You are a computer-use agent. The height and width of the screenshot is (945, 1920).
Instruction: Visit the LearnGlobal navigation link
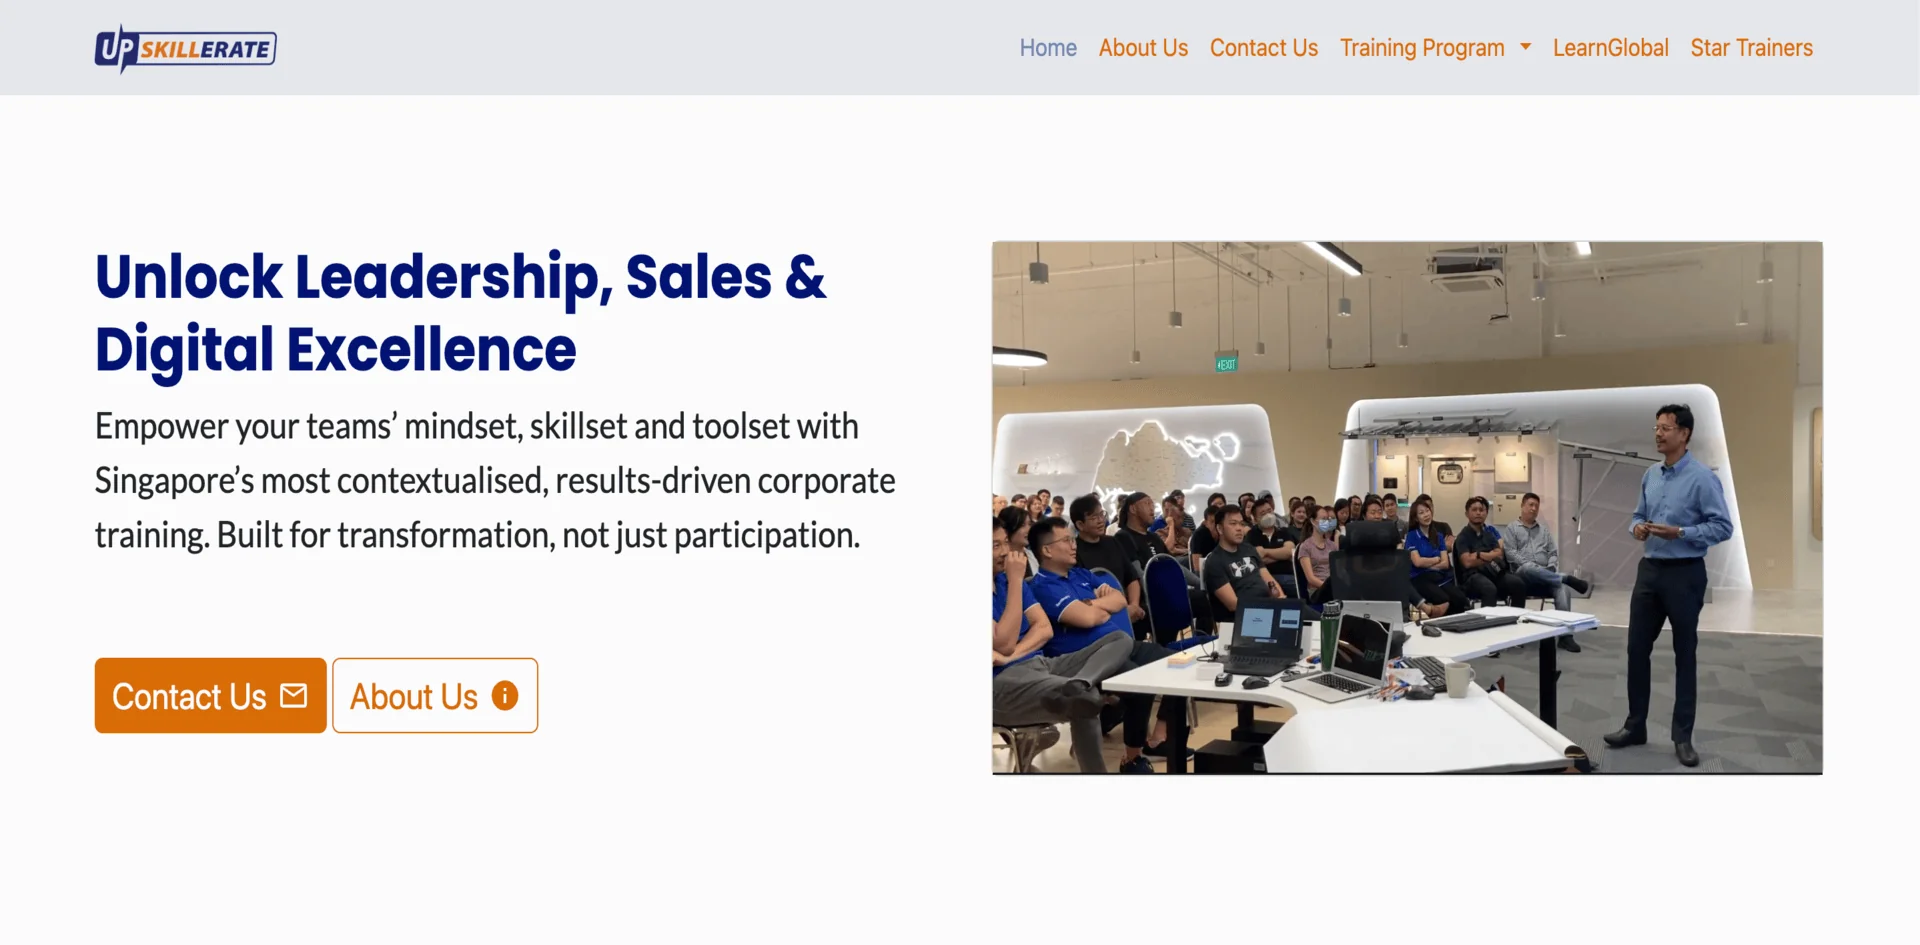(x=1610, y=48)
